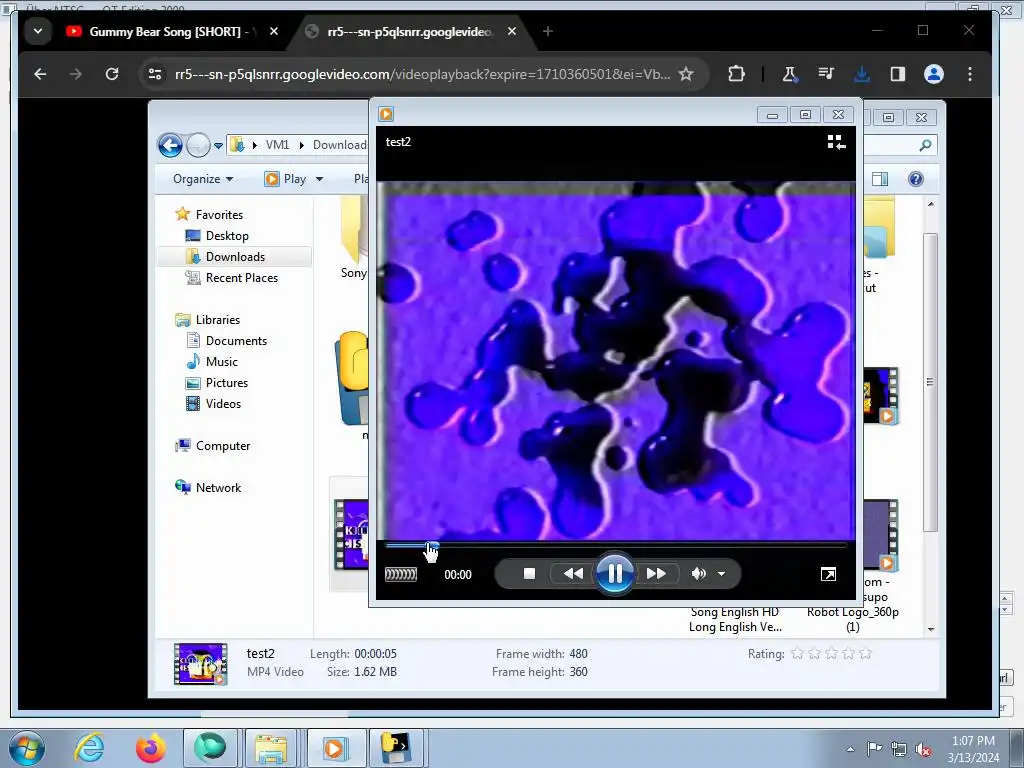This screenshot has height=768, width=1024.
Task: Bookmark this page with star
Action: tap(686, 74)
